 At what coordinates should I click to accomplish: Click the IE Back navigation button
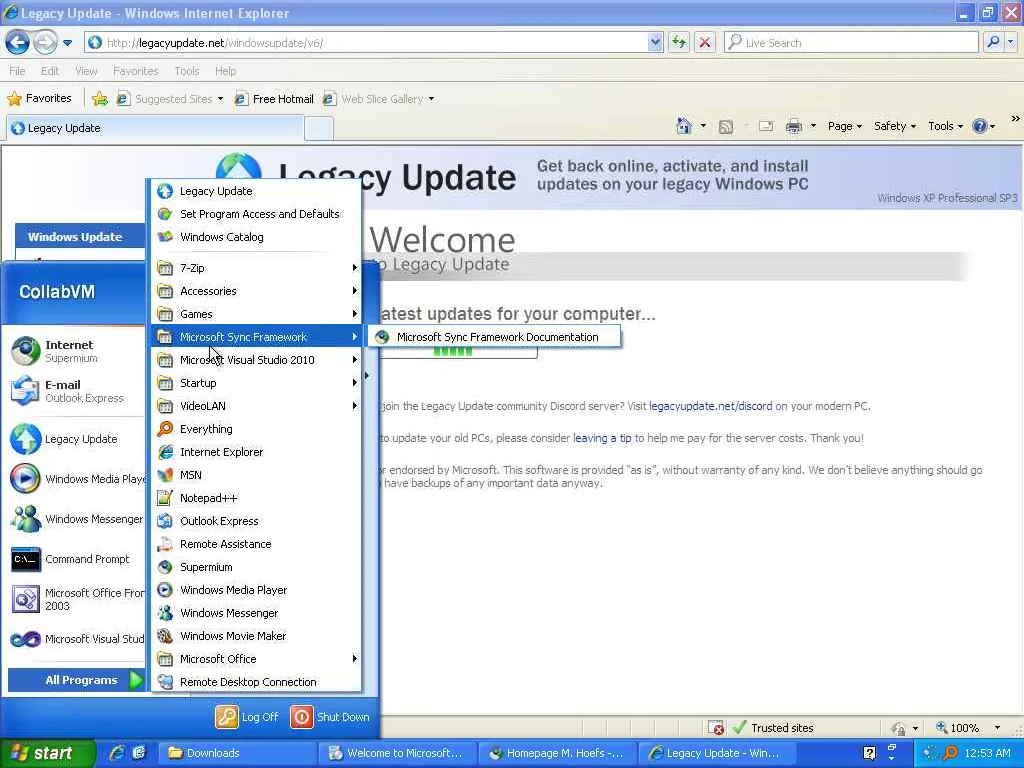(18, 42)
